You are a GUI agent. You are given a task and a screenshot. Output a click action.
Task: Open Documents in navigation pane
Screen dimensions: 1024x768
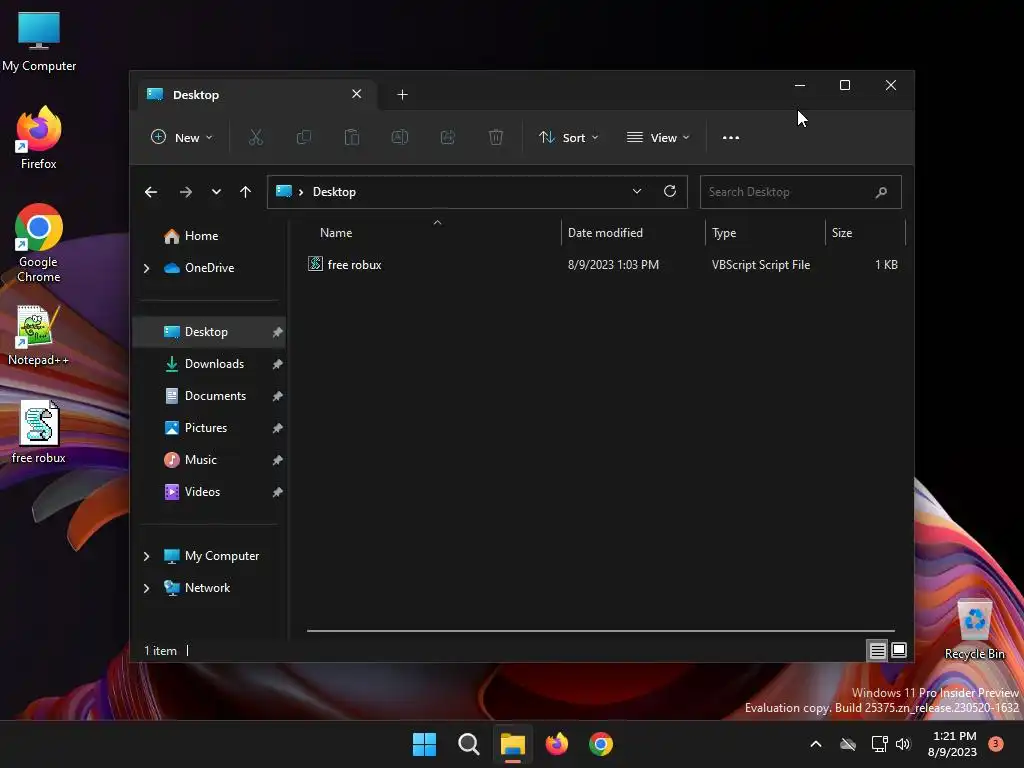215,396
